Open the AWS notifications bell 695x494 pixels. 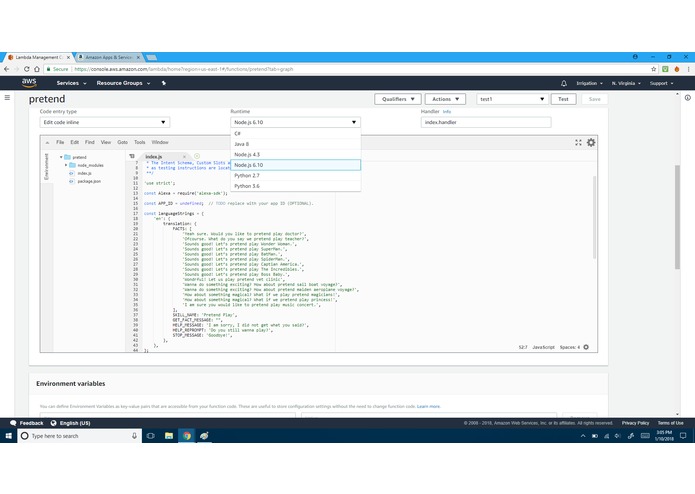click(564, 83)
